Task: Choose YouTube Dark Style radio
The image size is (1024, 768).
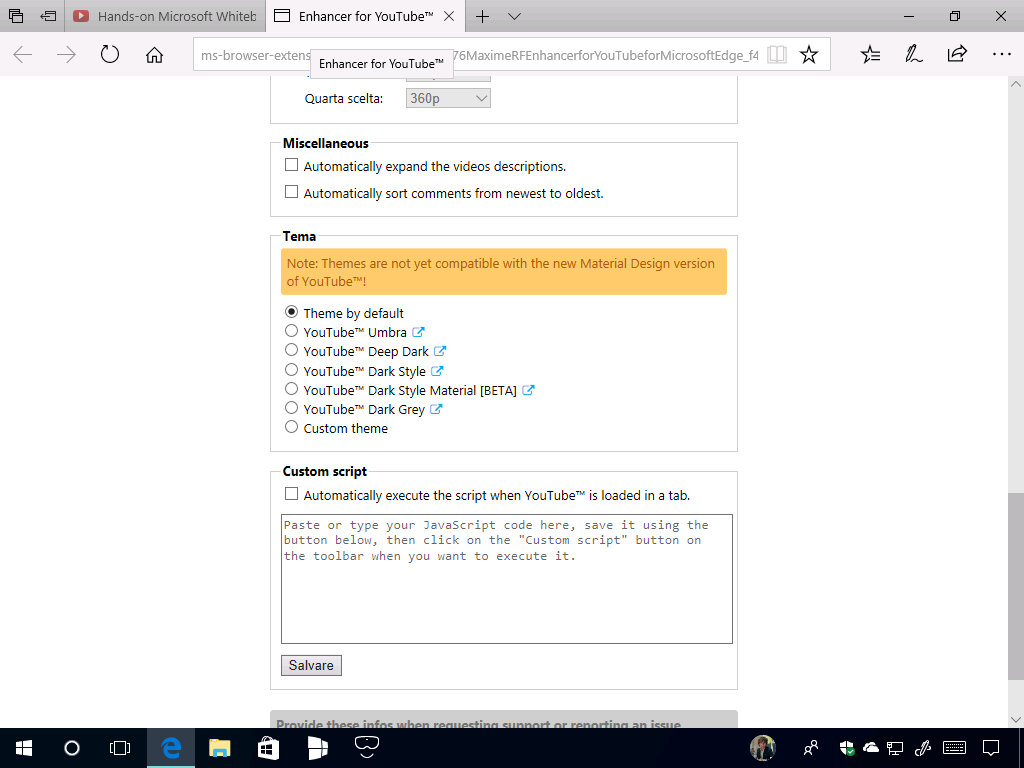Action: point(291,370)
